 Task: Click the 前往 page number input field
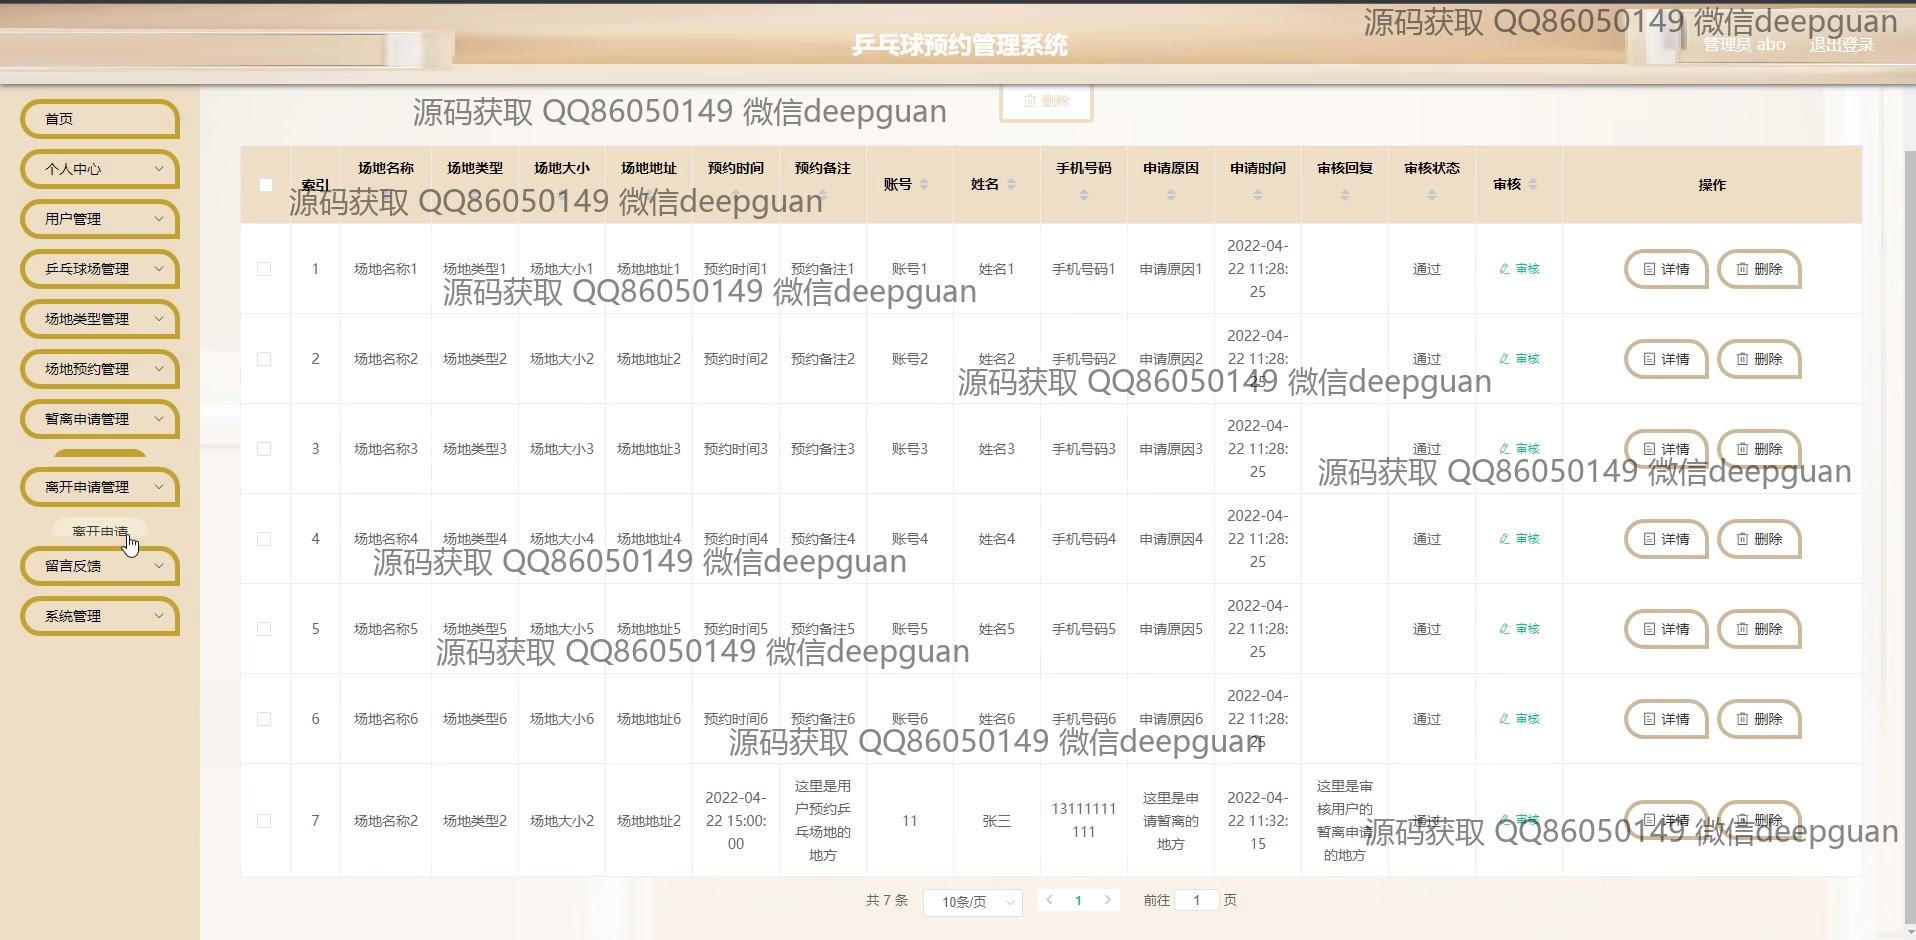pyautogui.click(x=1196, y=900)
